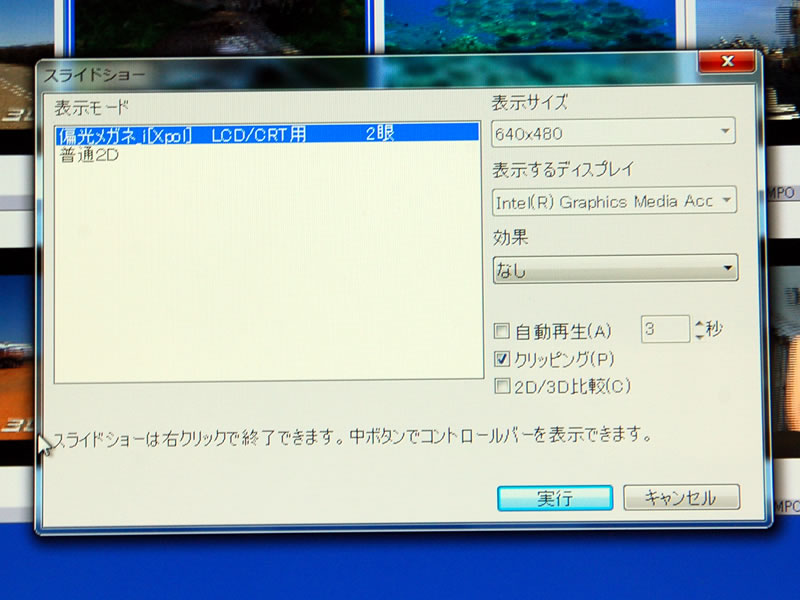Click the seconds input field showing 3
The width and height of the screenshot is (800, 600).
pos(665,329)
